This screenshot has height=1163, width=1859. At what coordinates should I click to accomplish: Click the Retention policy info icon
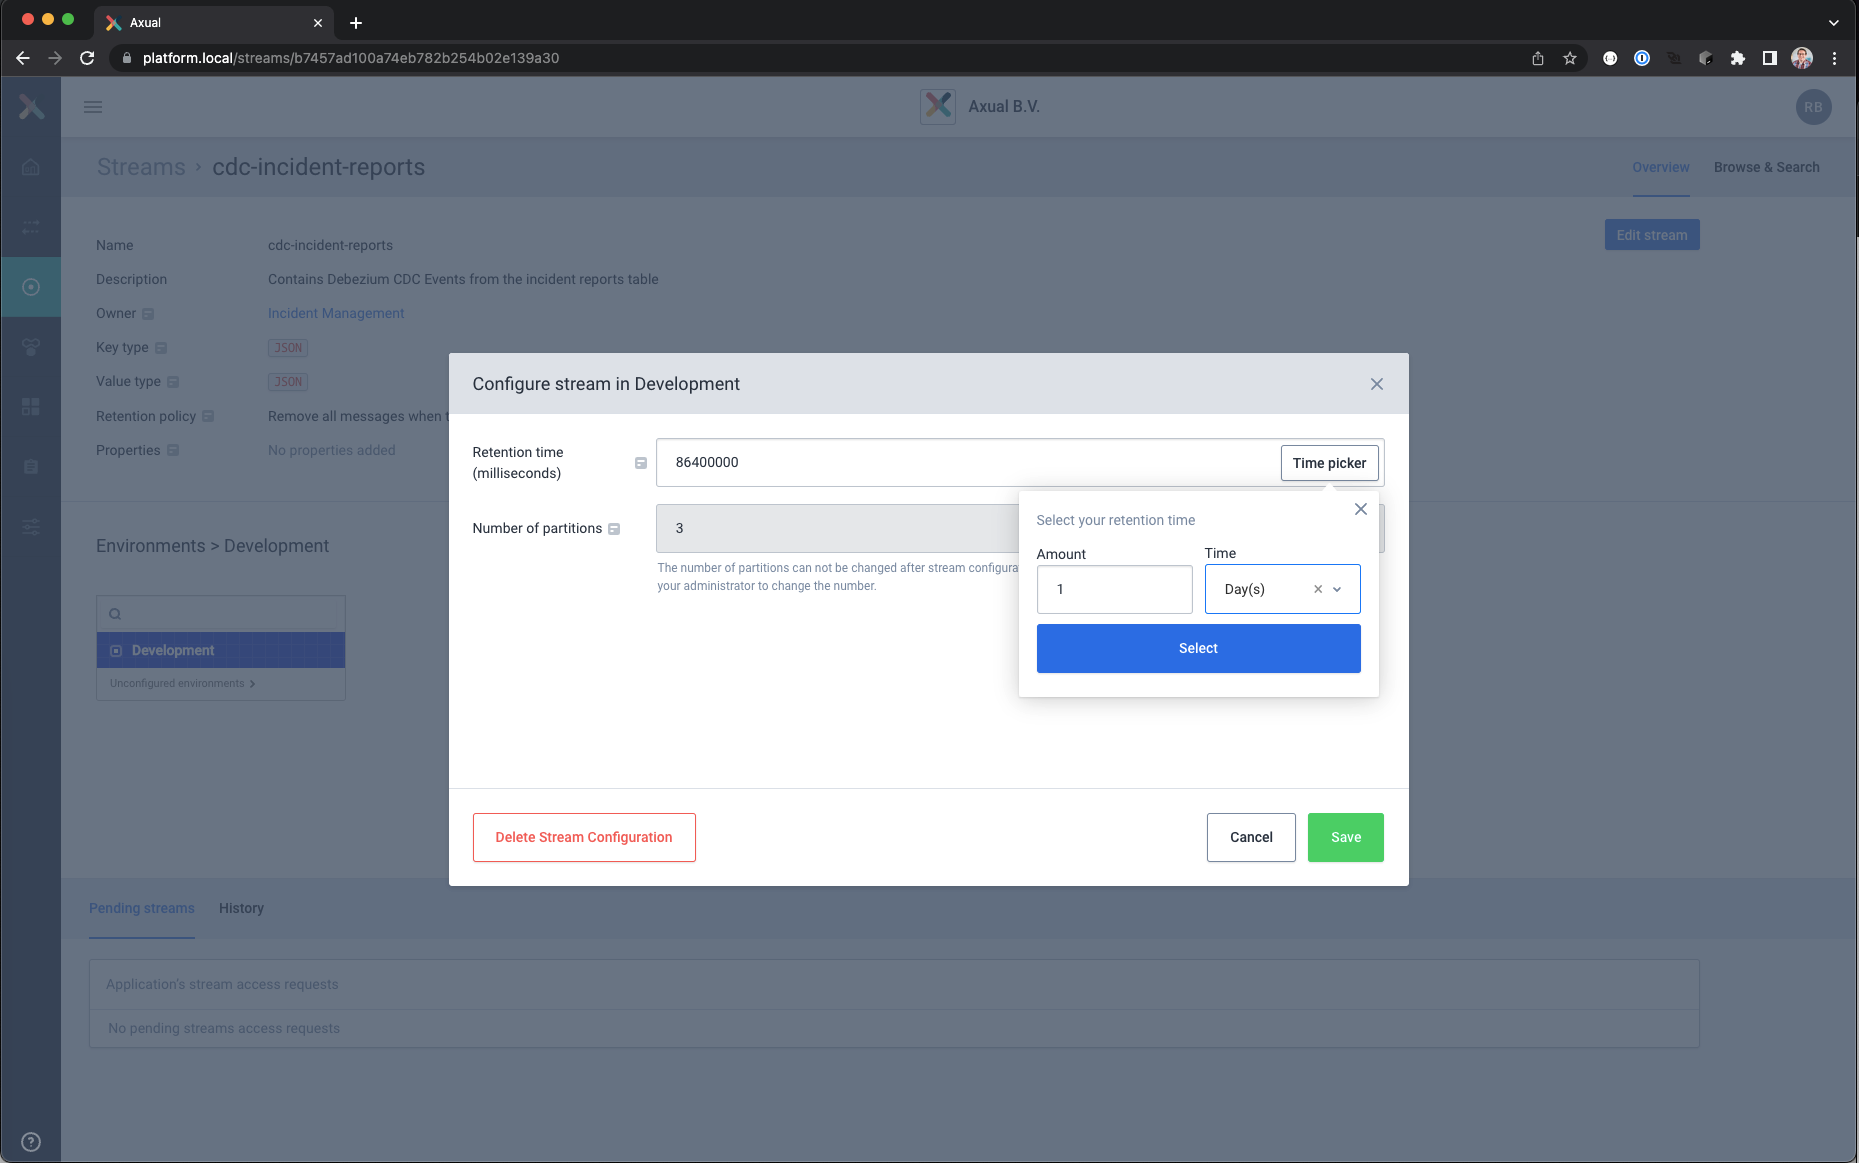tap(208, 416)
